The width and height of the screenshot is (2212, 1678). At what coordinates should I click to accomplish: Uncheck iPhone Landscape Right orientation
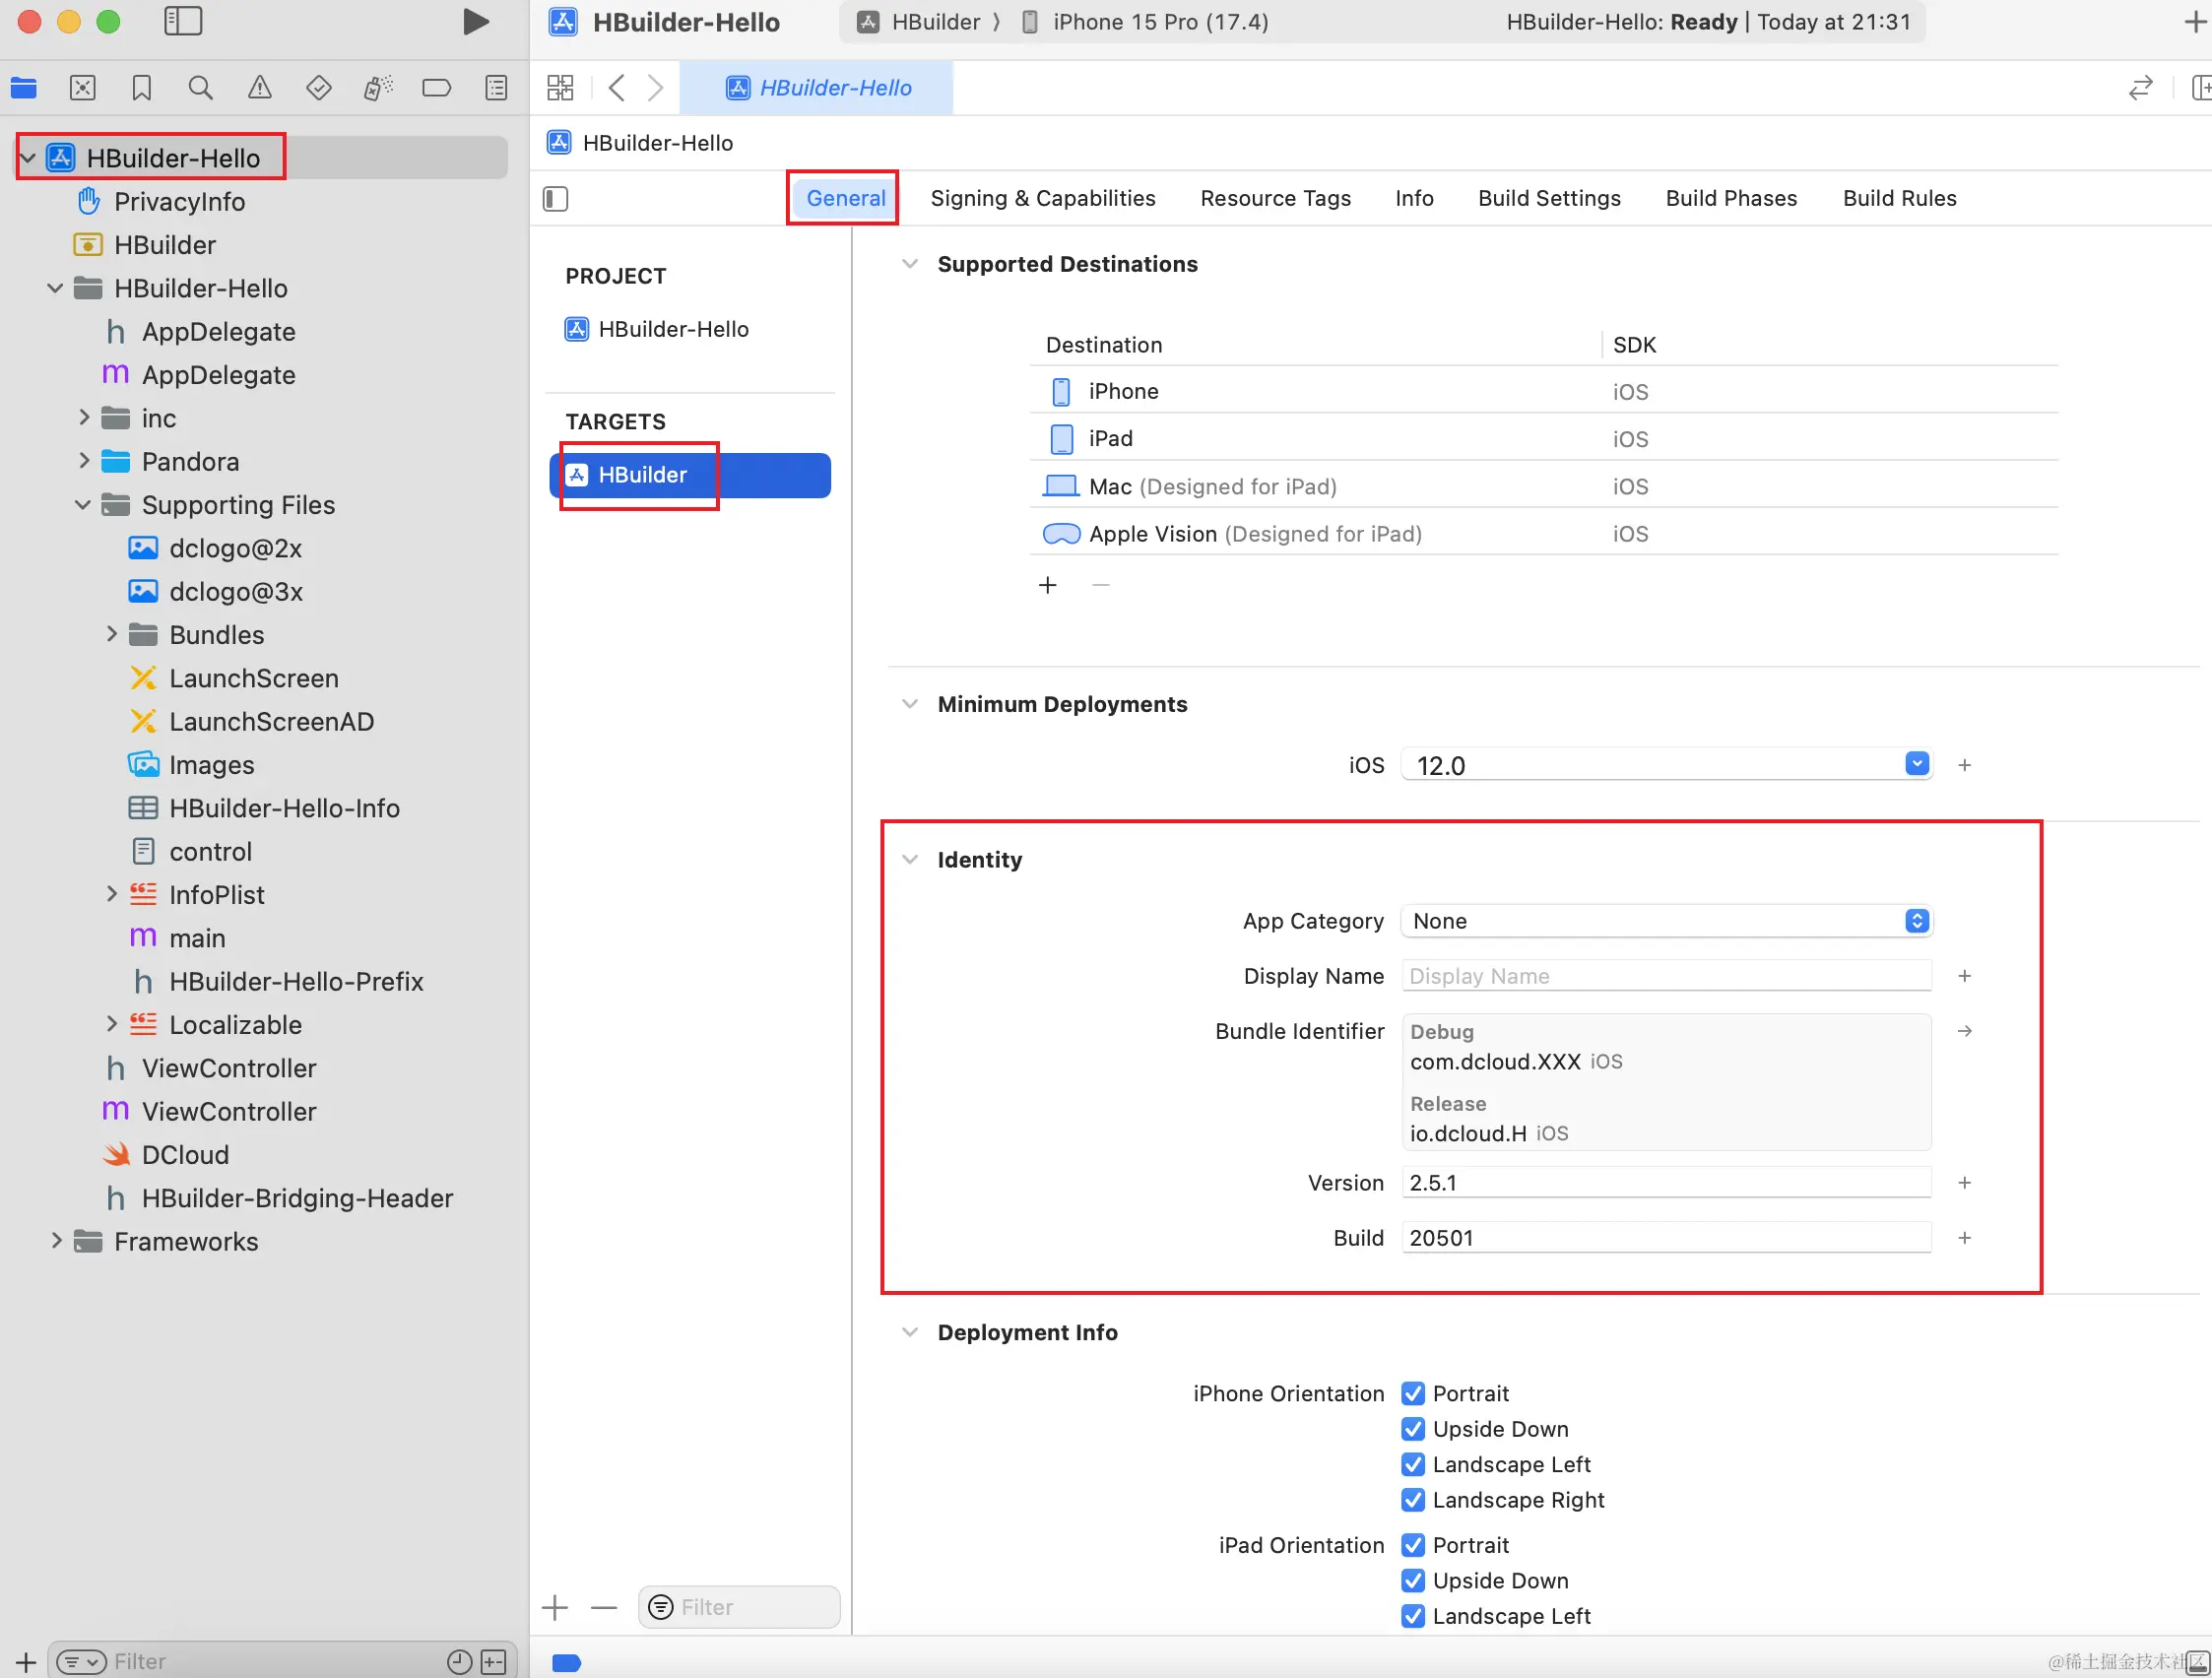click(1412, 1500)
